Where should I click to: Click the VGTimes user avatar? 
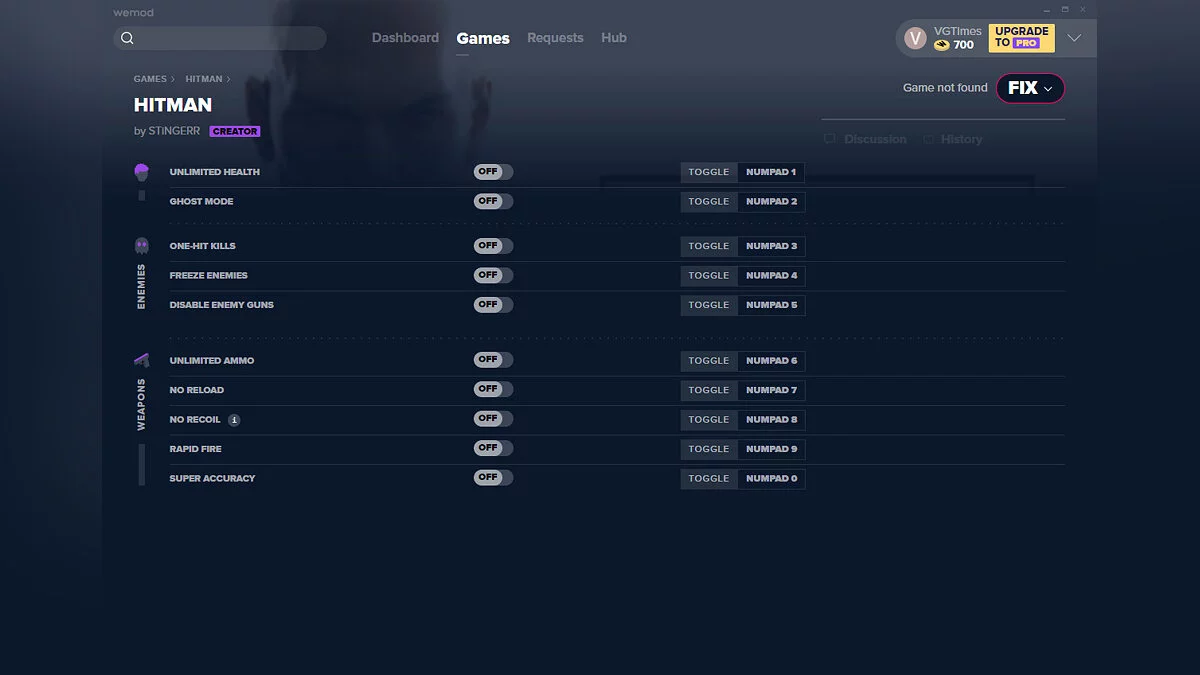[x=915, y=38]
